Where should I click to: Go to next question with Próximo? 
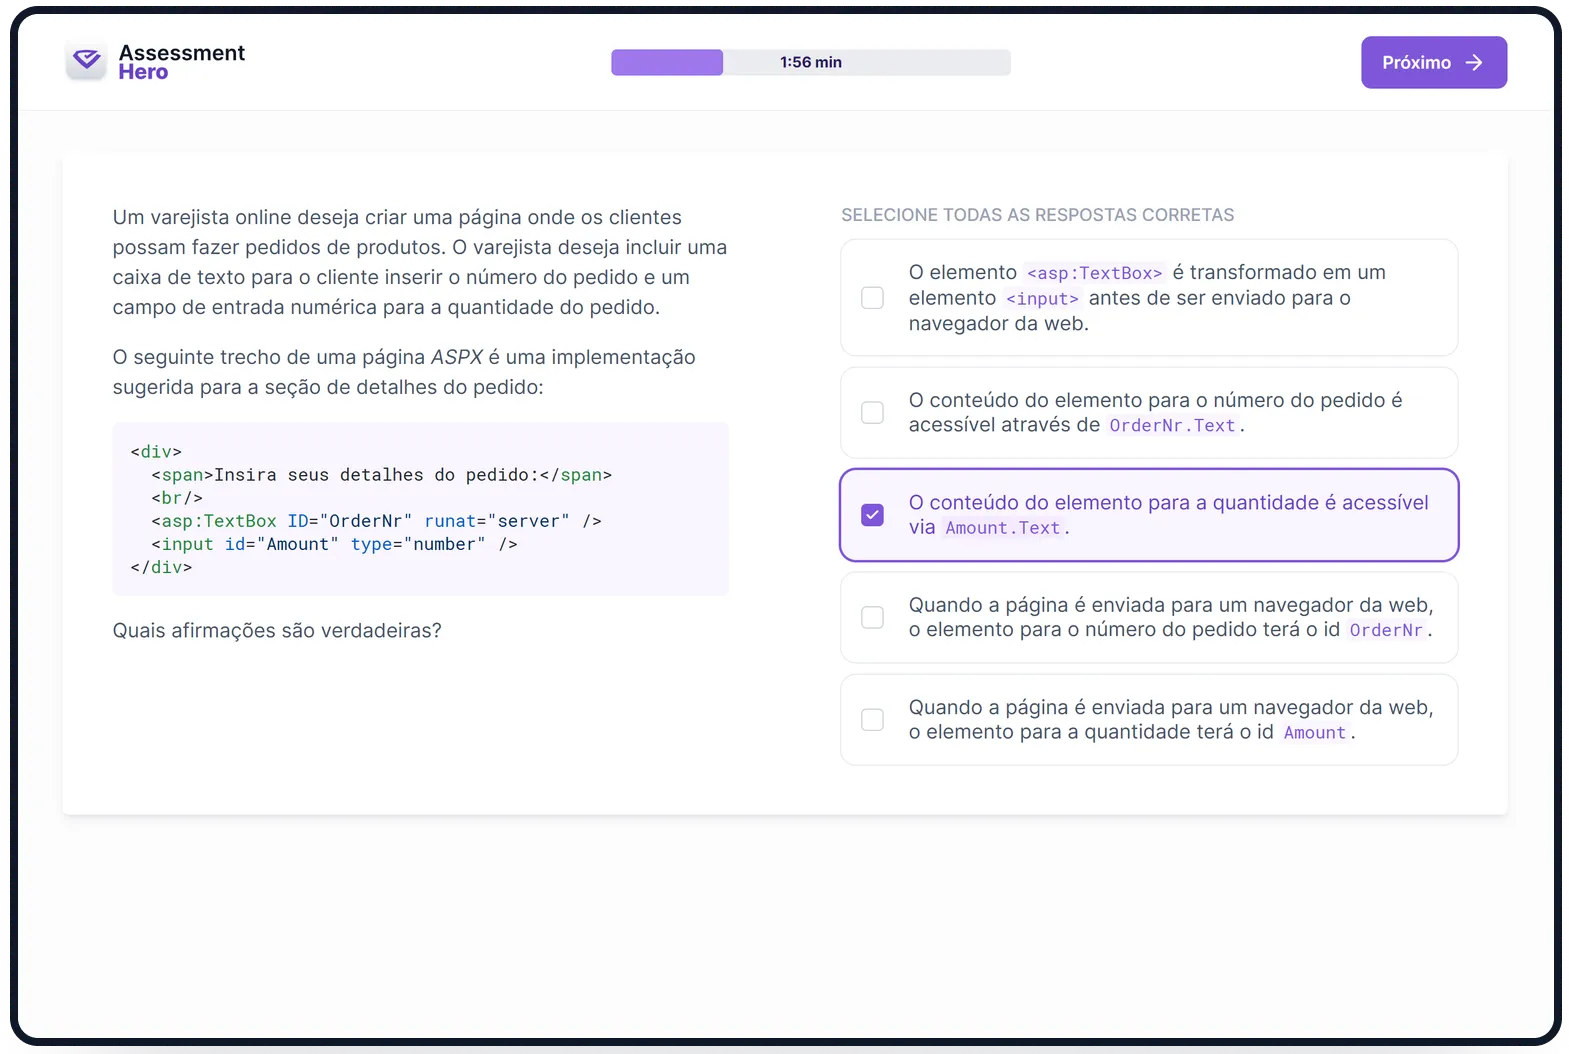coord(1433,62)
